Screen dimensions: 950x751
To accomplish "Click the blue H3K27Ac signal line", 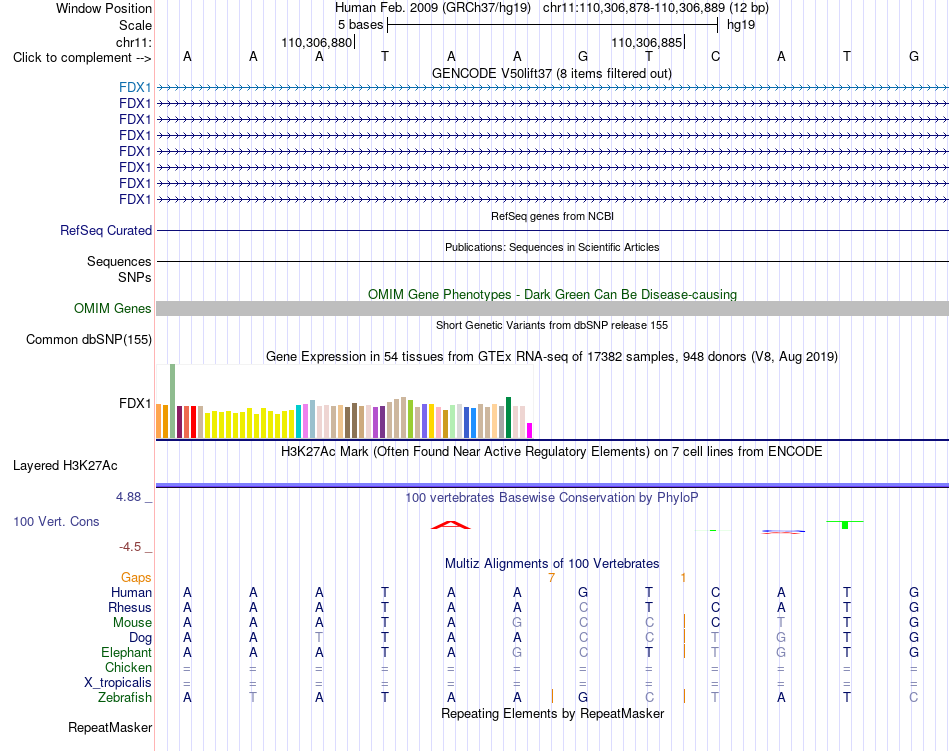I will click(x=552, y=485).
